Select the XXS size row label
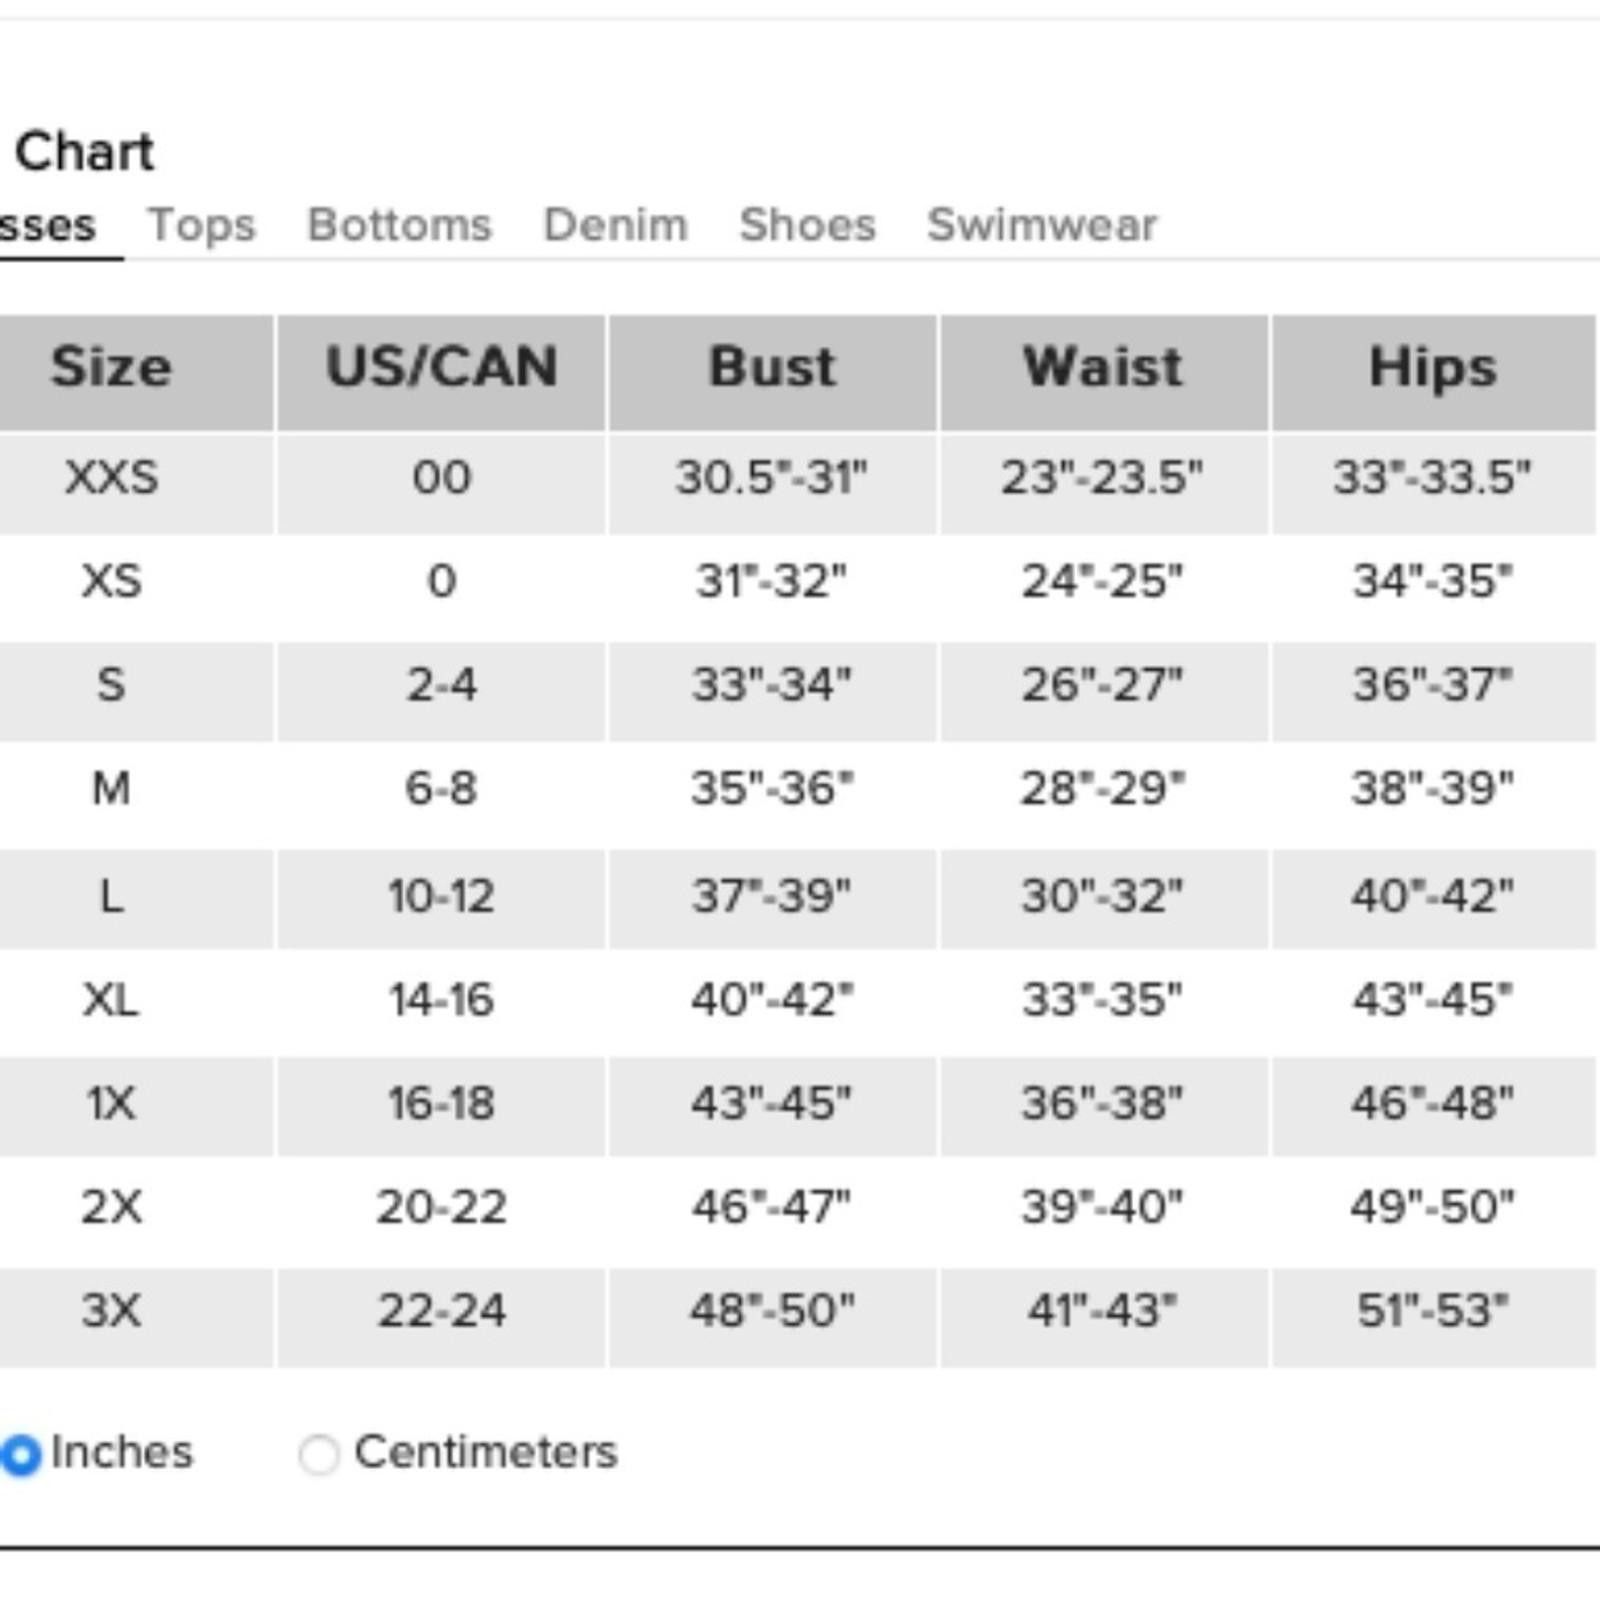1600x1600 pixels. [x=111, y=477]
